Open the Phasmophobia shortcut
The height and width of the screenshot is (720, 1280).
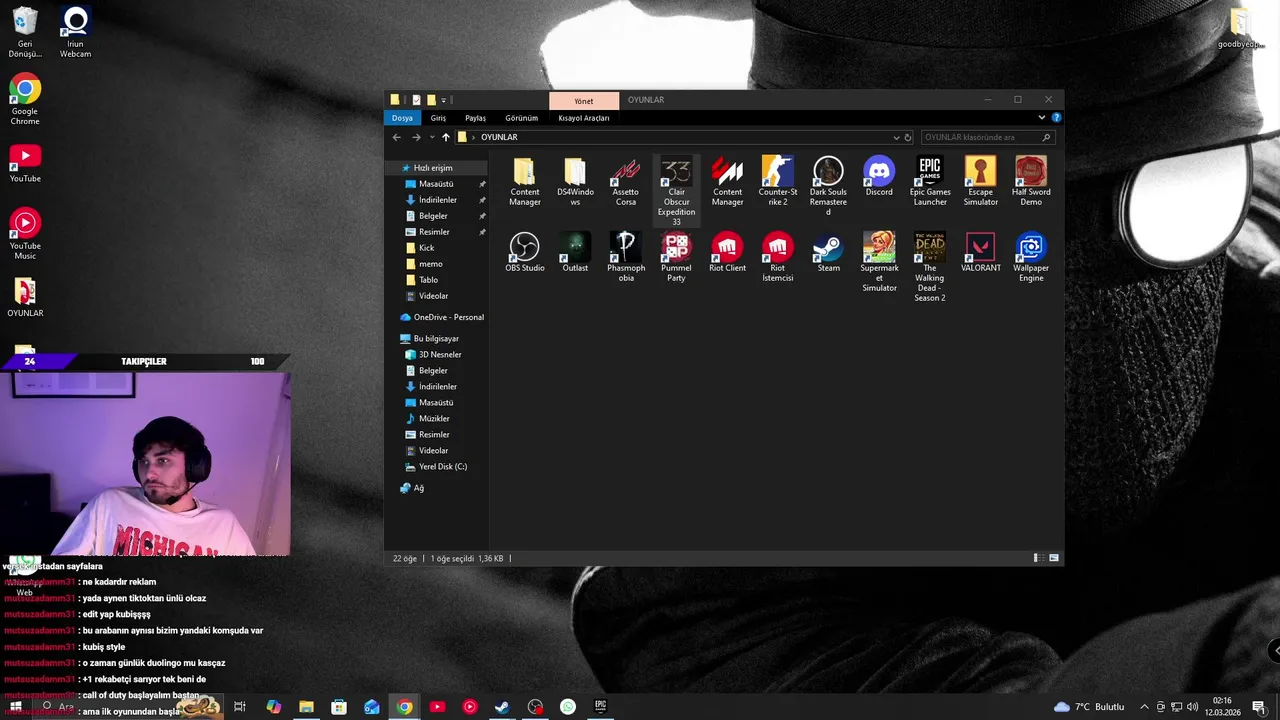[x=626, y=257]
